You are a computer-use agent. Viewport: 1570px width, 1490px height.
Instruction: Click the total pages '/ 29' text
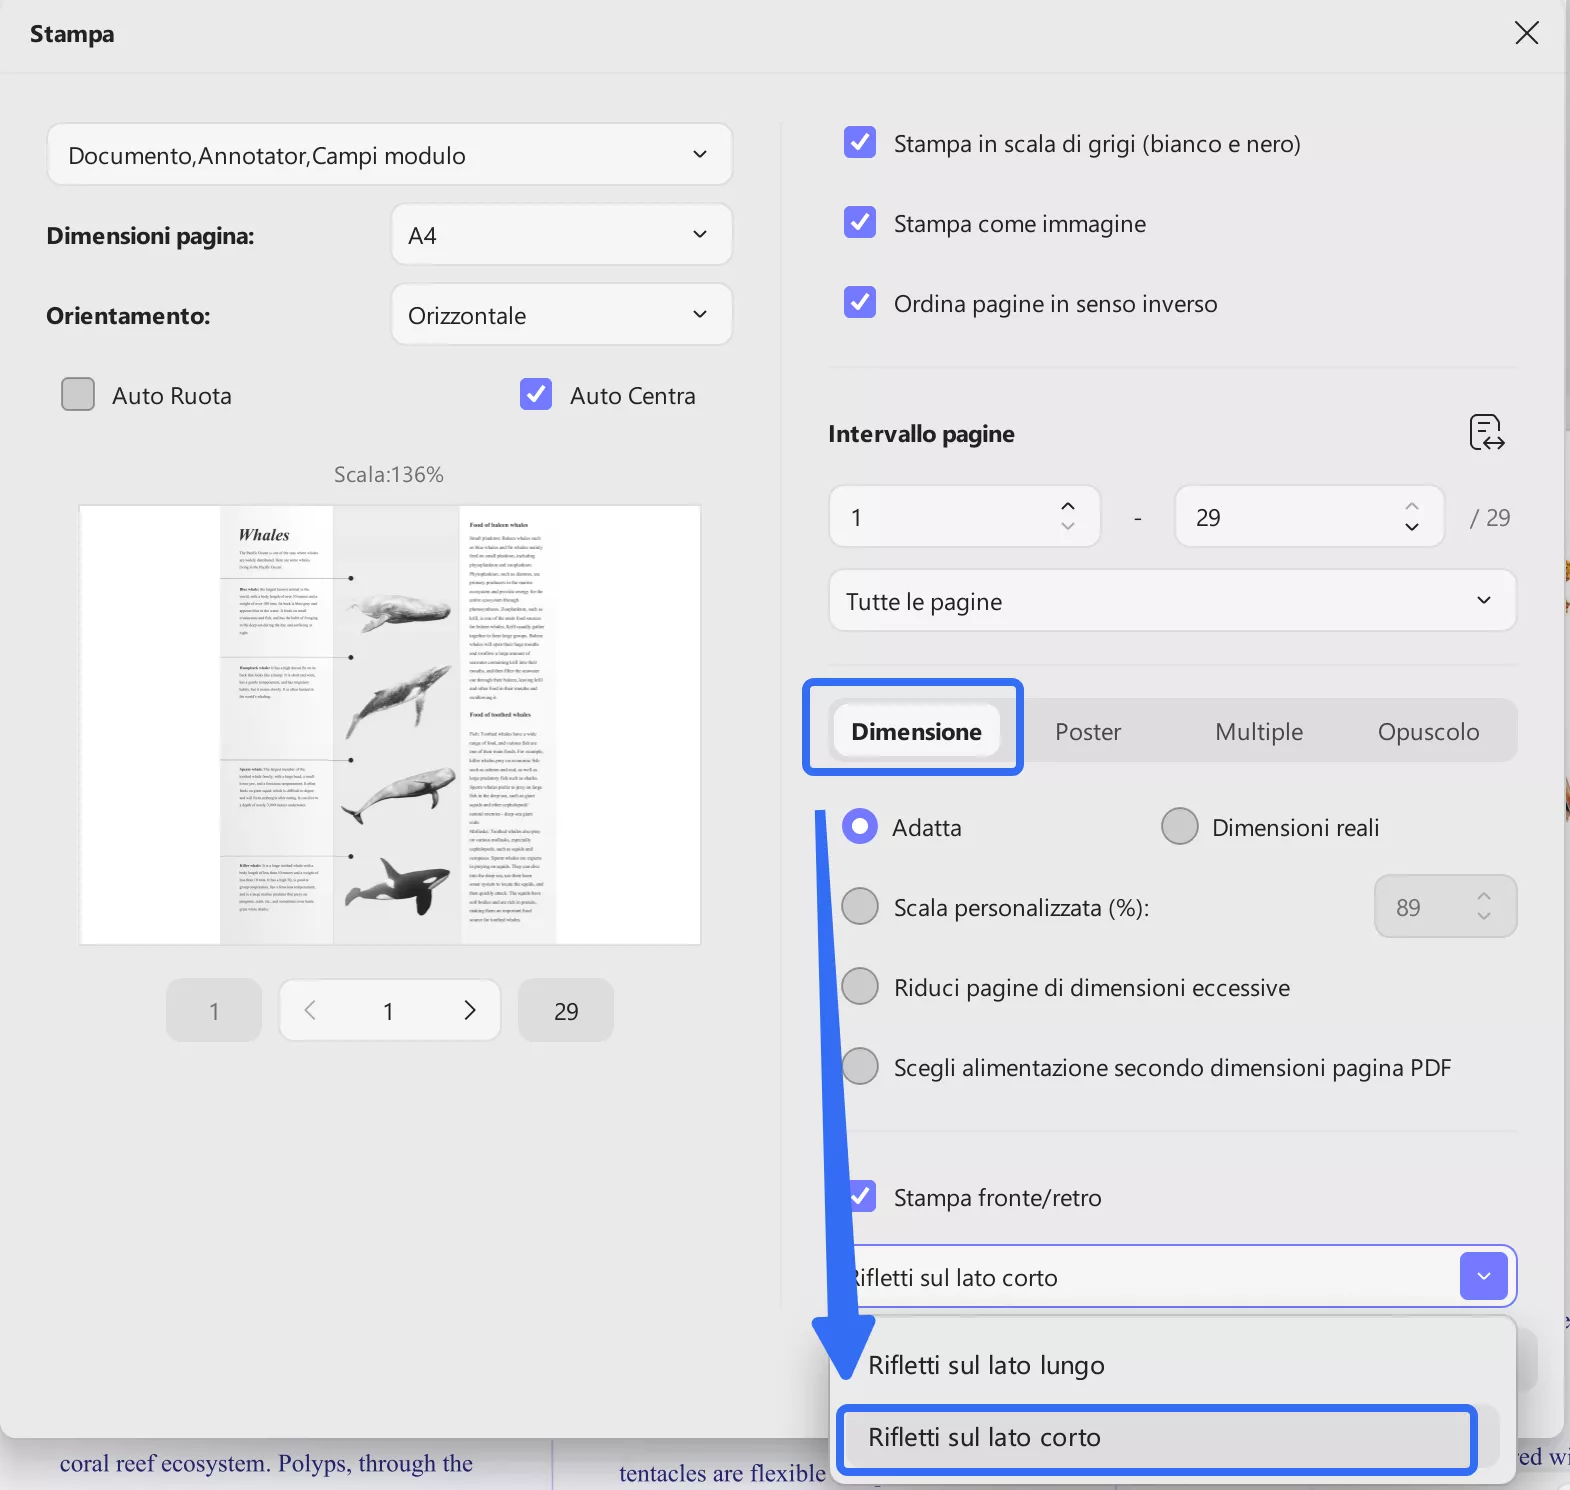point(1490,517)
